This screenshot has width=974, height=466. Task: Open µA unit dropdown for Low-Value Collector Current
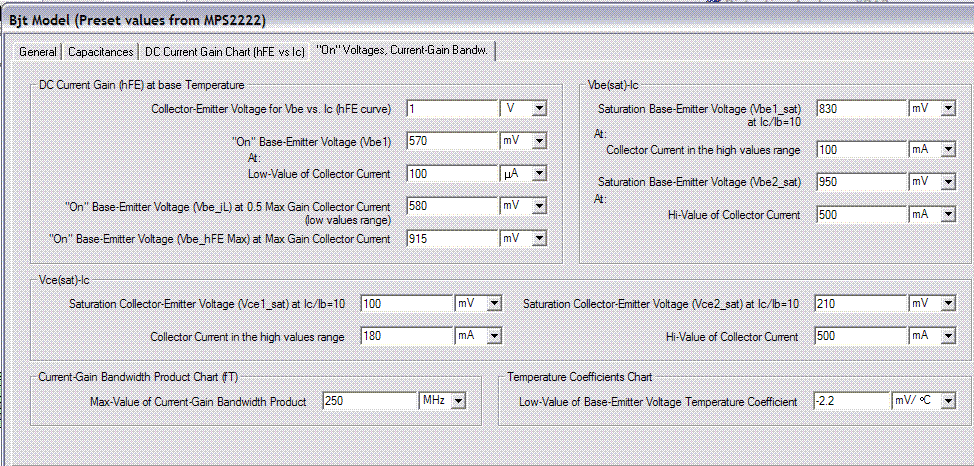pyautogui.click(x=539, y=175)
